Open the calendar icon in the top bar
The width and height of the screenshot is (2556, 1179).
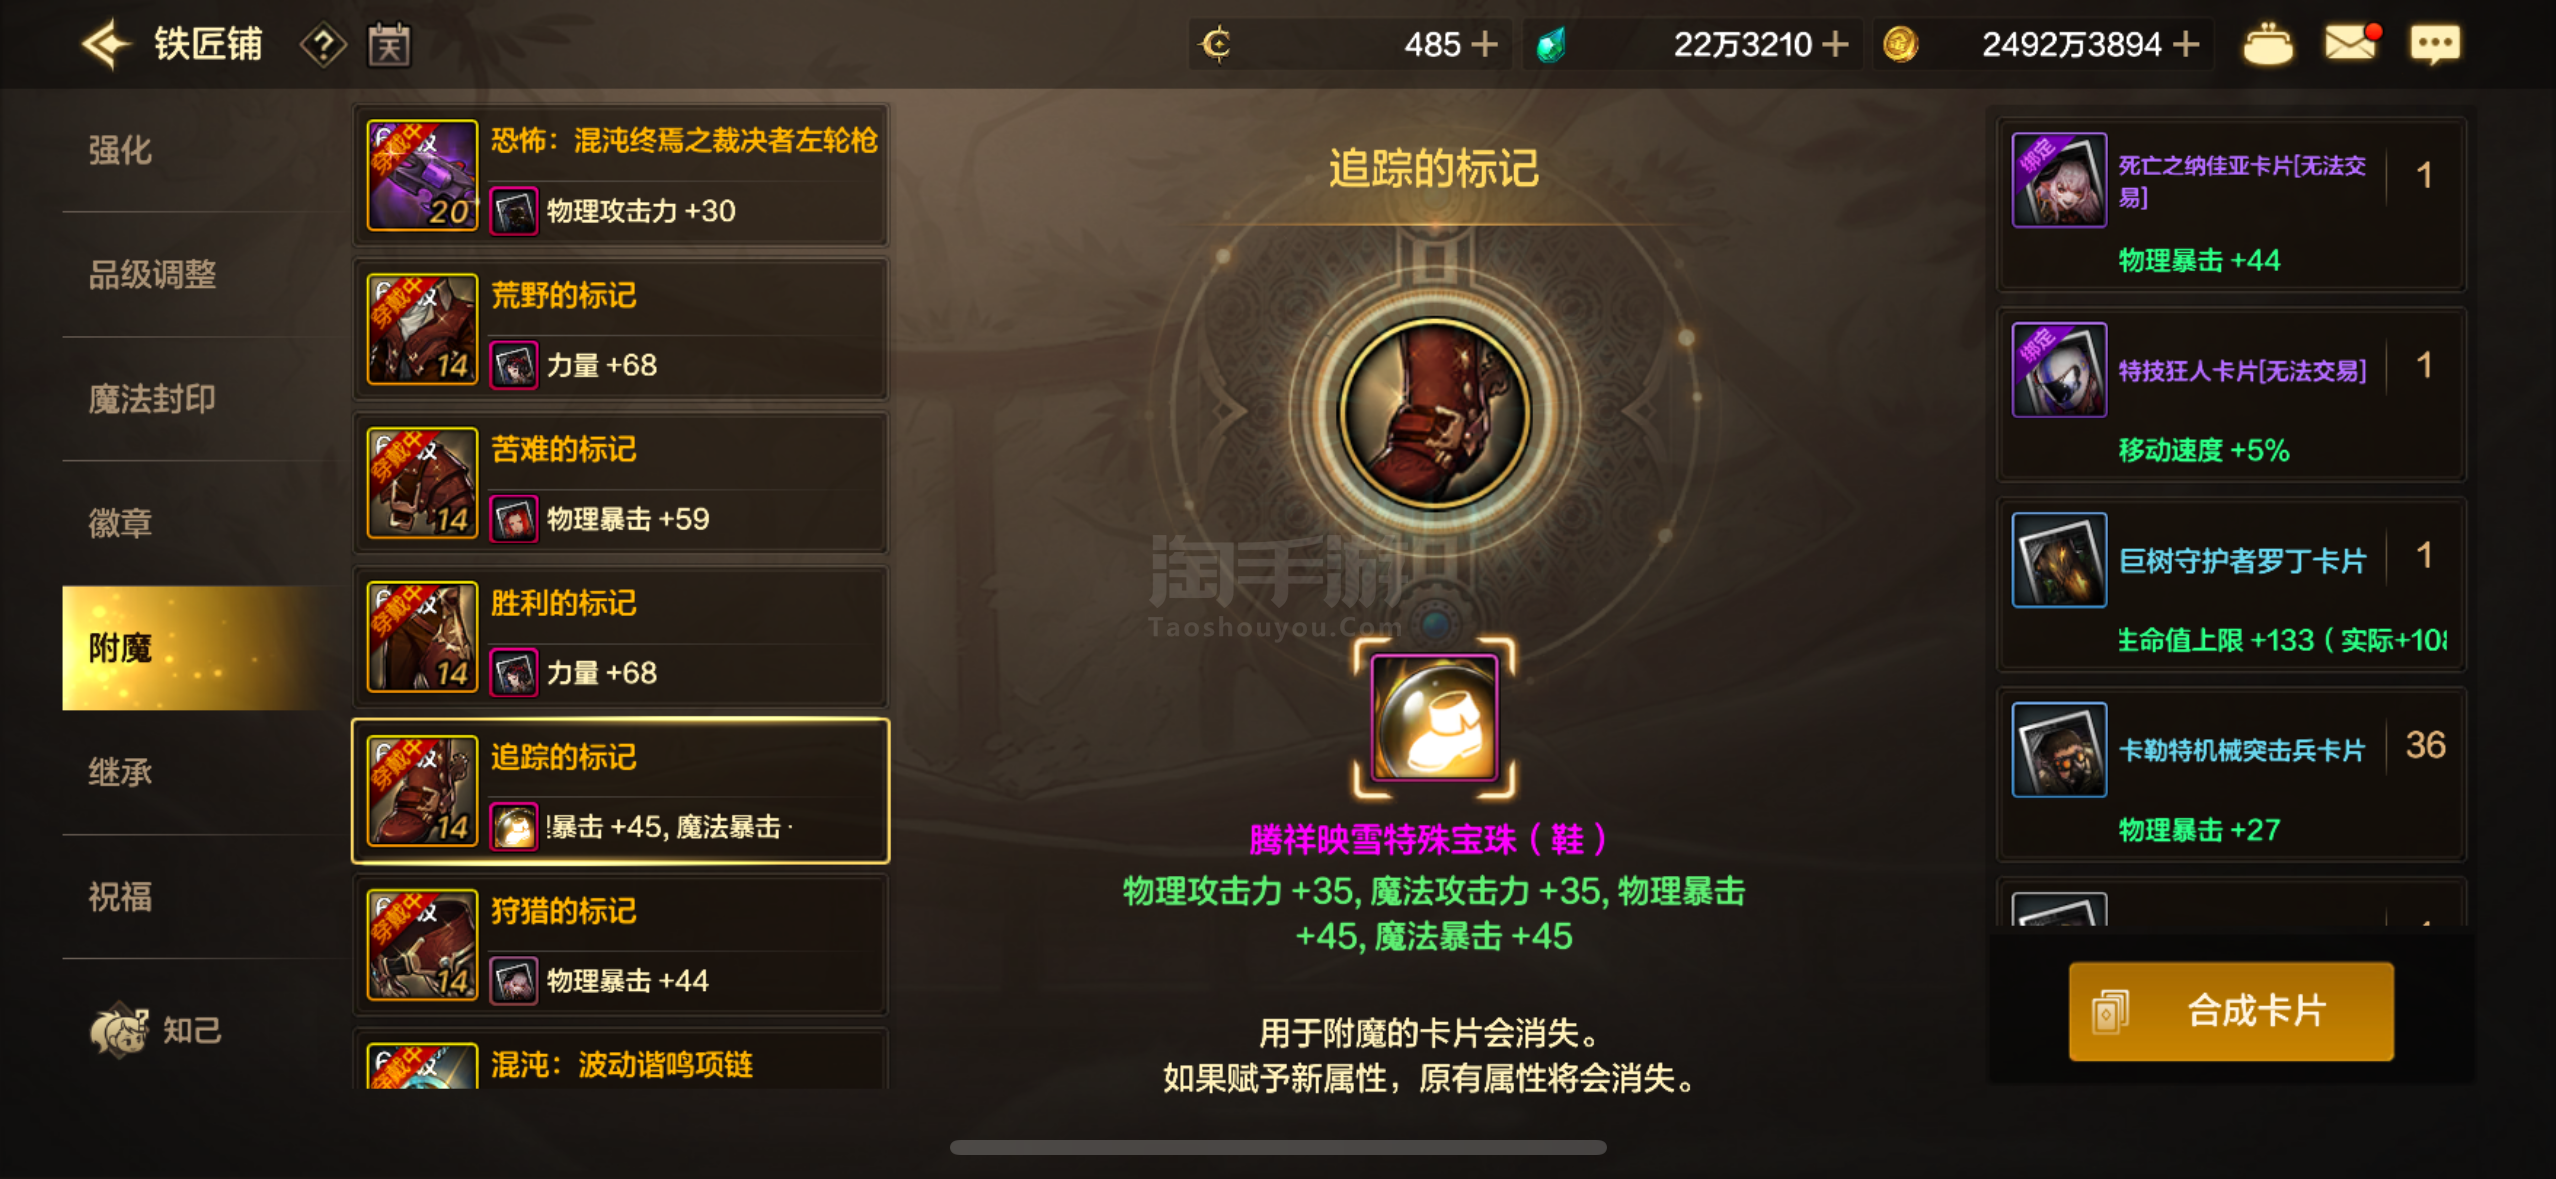click(389, 45)
